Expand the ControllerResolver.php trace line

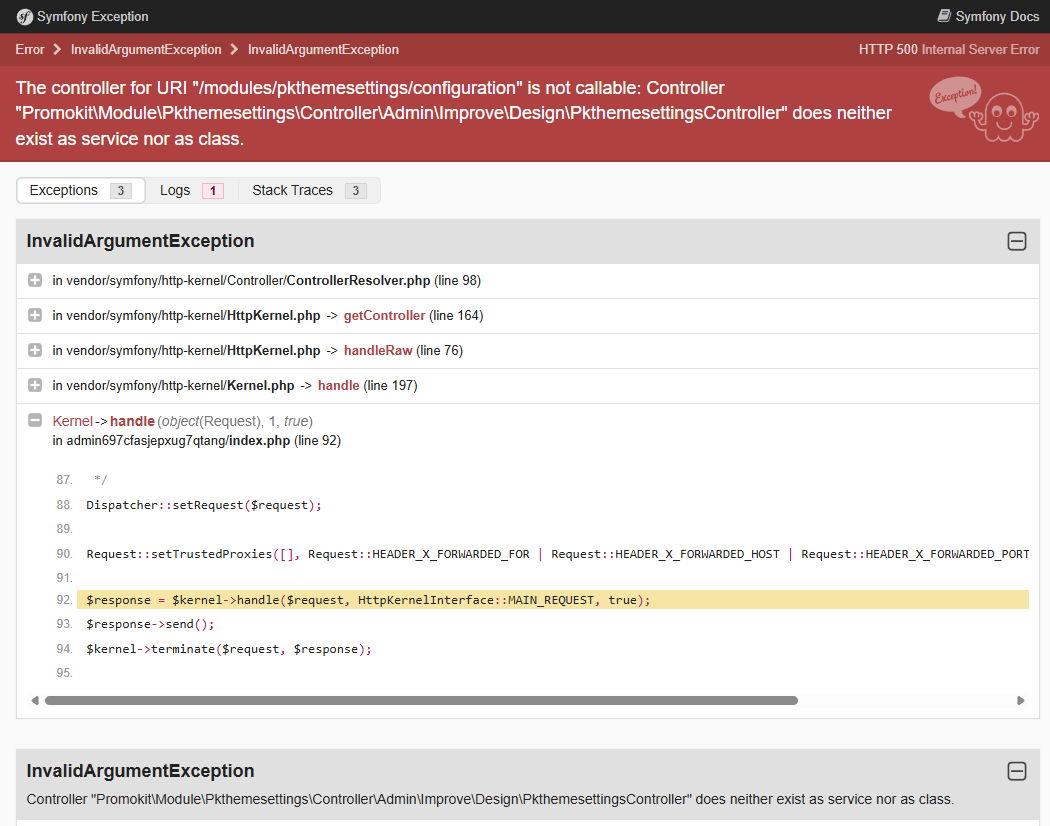tap(35, 280)
